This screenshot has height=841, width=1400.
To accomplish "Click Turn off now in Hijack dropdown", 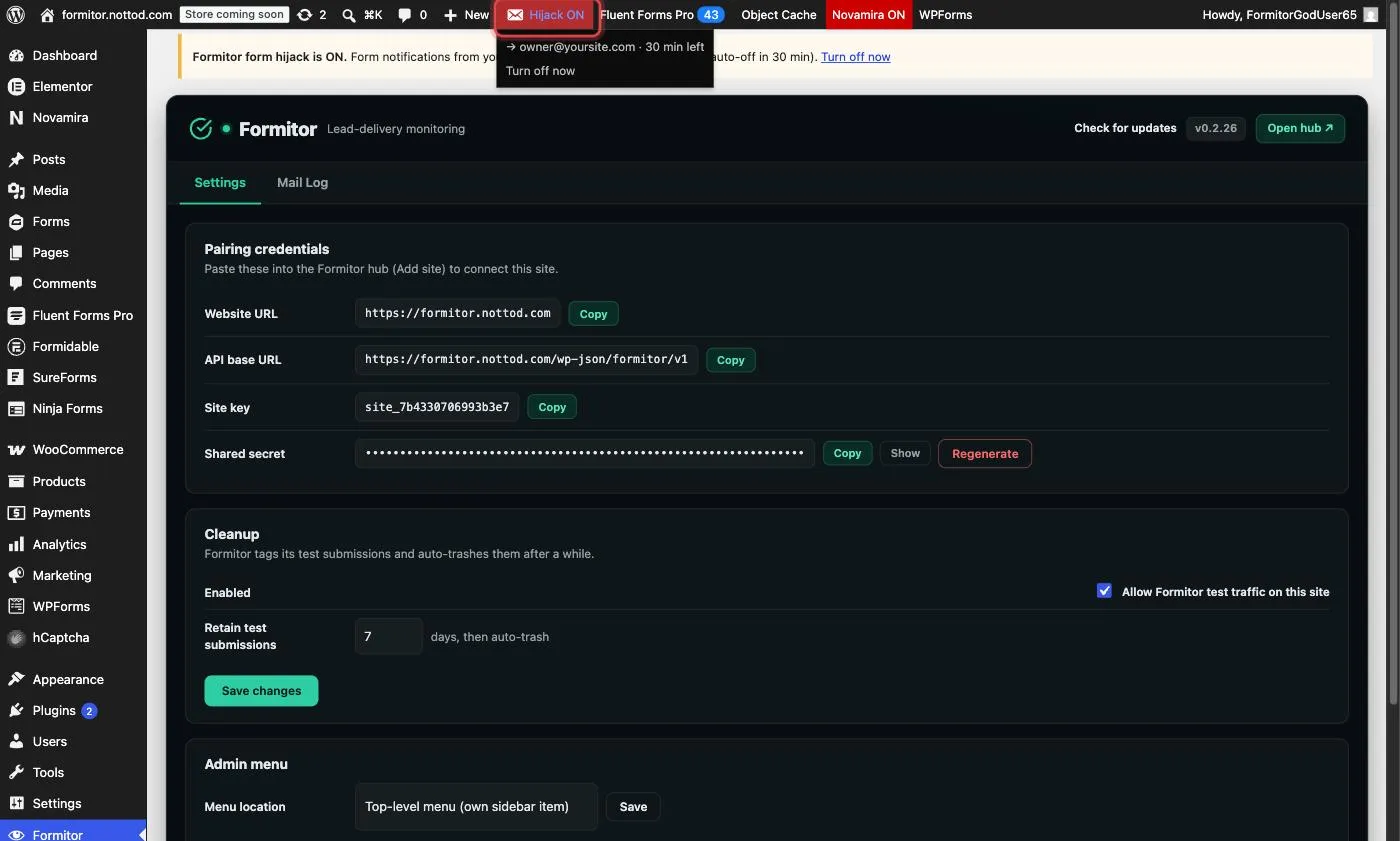I will [540, 71].
